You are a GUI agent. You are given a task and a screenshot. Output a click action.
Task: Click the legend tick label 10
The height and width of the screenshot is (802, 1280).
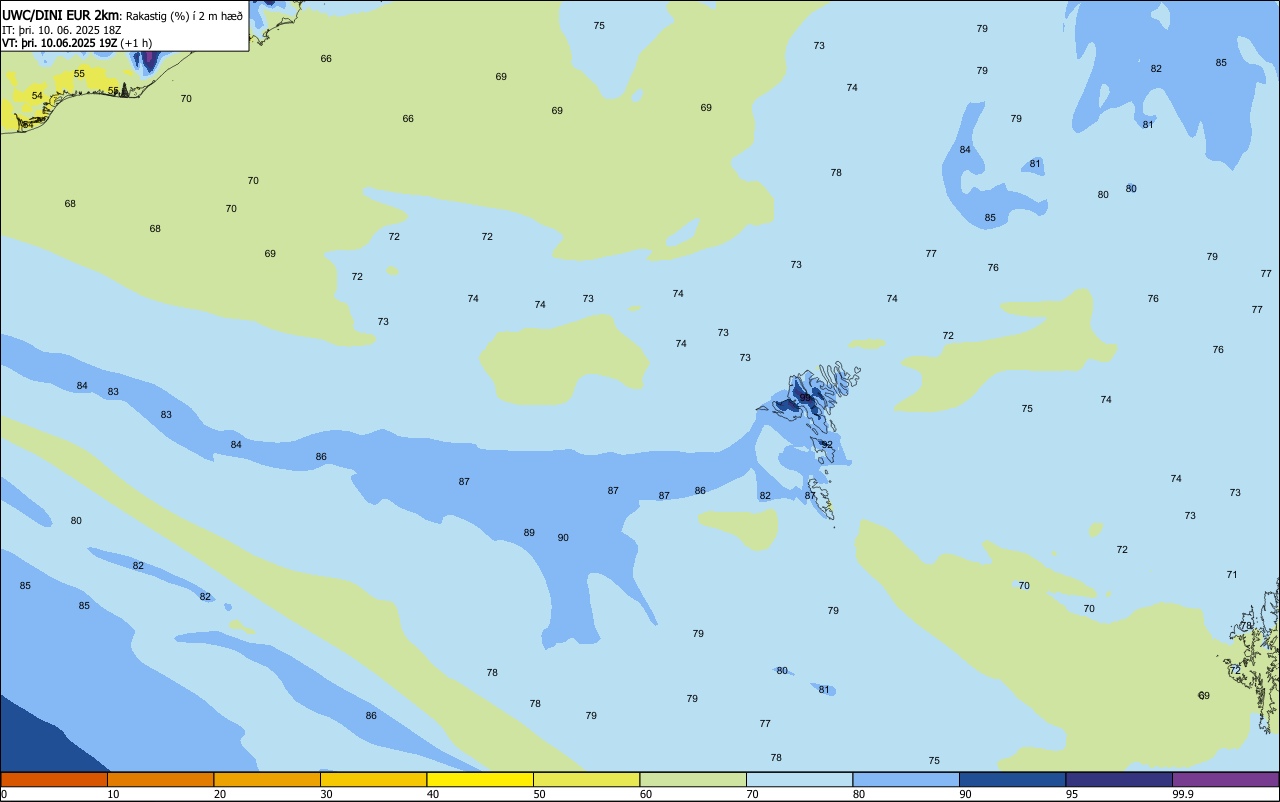point(113,794)
